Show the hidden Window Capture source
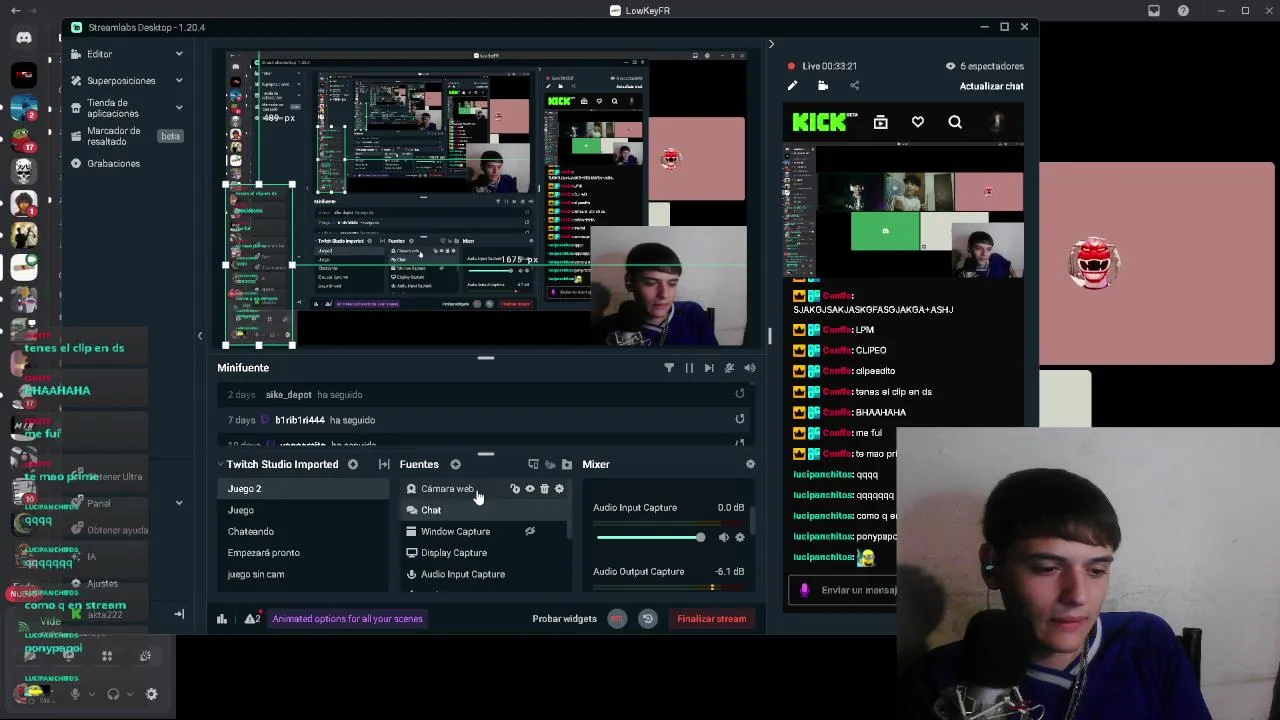Screen dimensions: 1280x720 530,532
